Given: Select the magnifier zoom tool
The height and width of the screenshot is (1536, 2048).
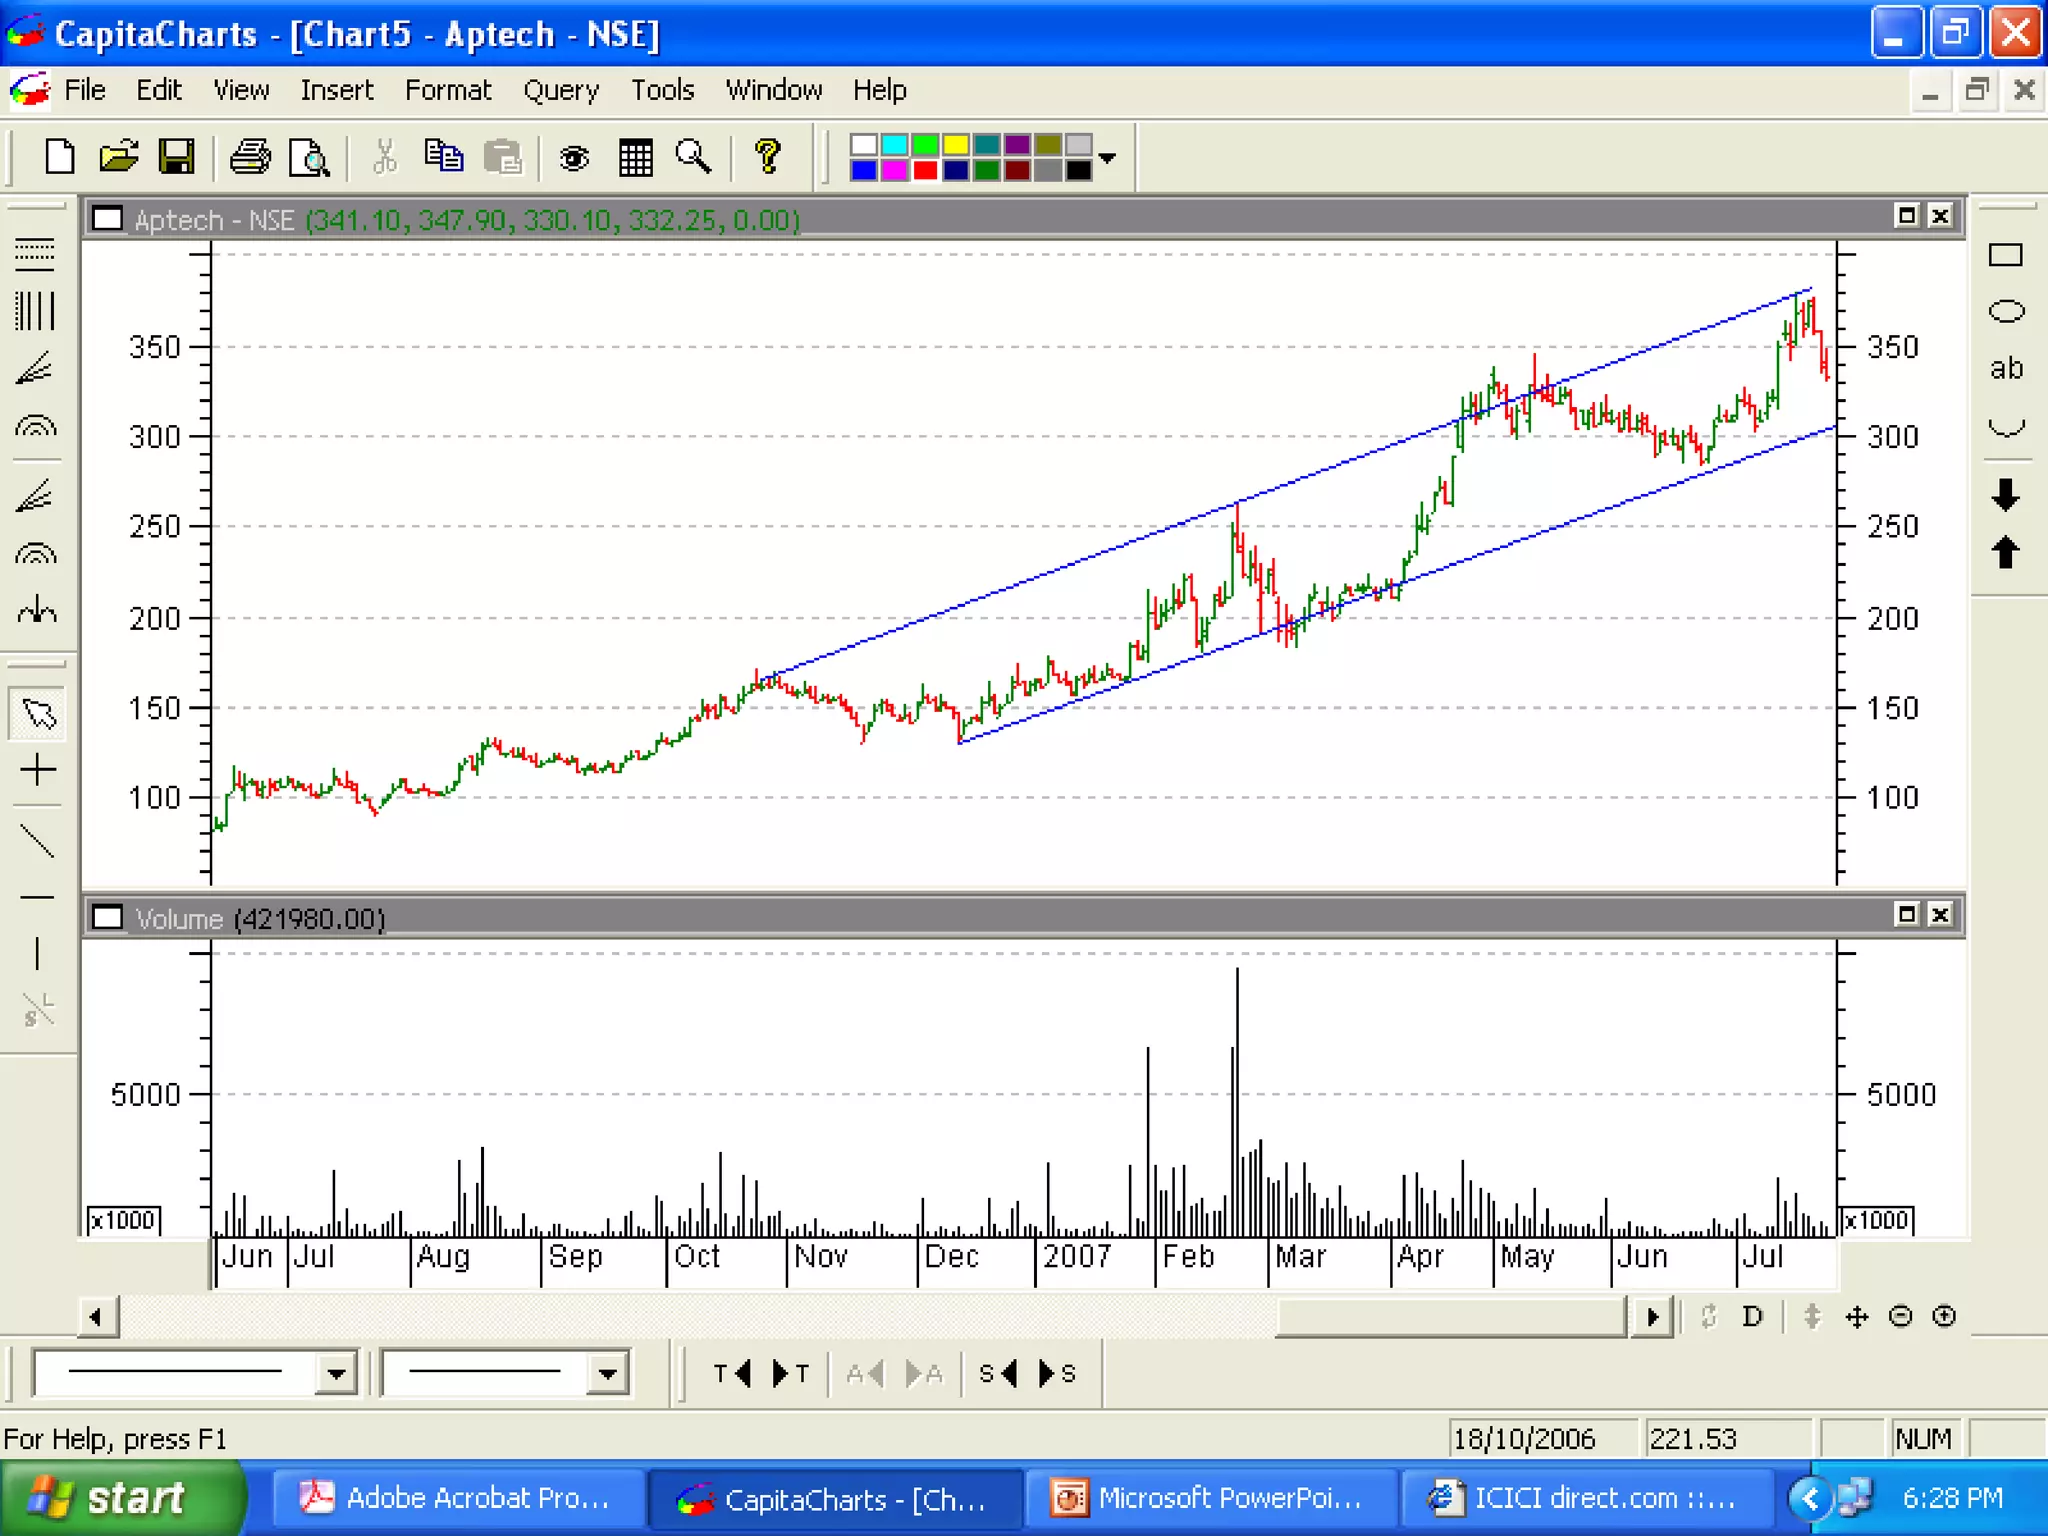Looking at the screenshot, I should click(693, 157).
